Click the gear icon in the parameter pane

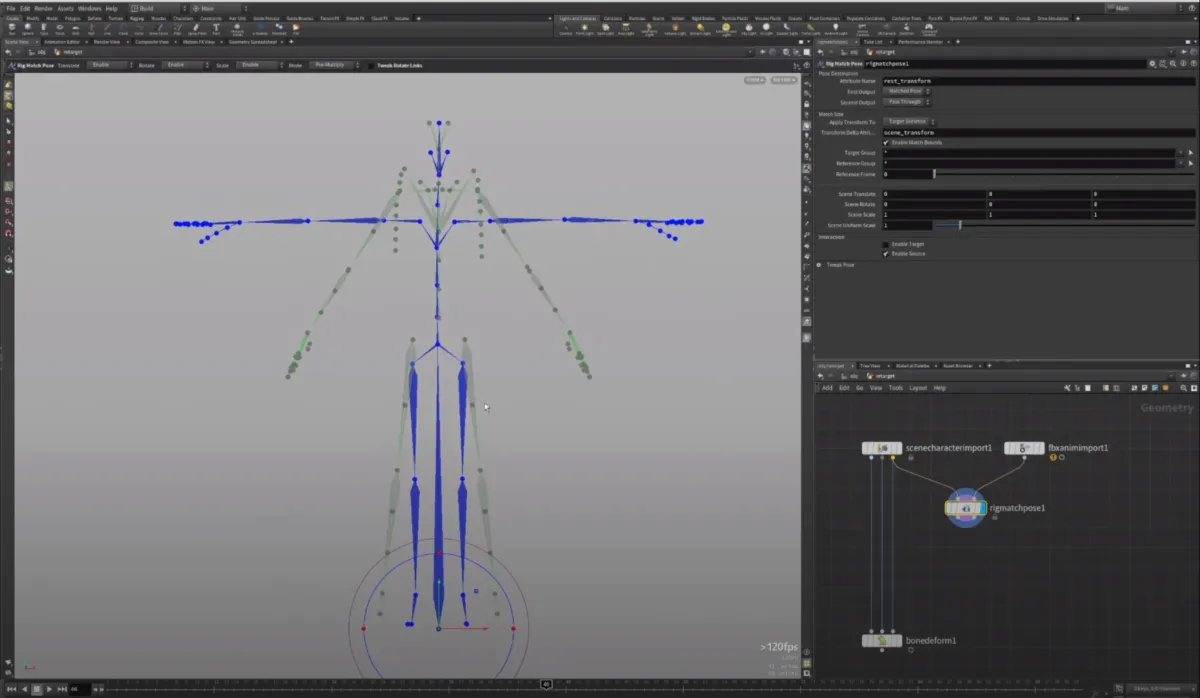click(1152, 63)
